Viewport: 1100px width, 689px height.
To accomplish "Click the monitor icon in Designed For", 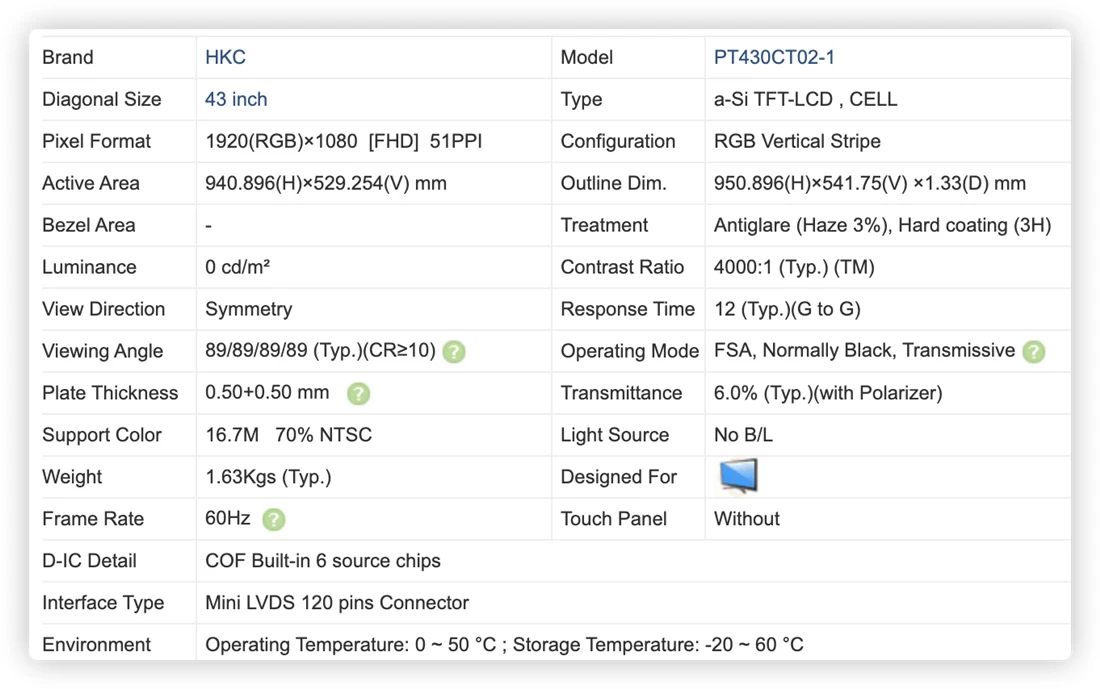I will 738,476.
